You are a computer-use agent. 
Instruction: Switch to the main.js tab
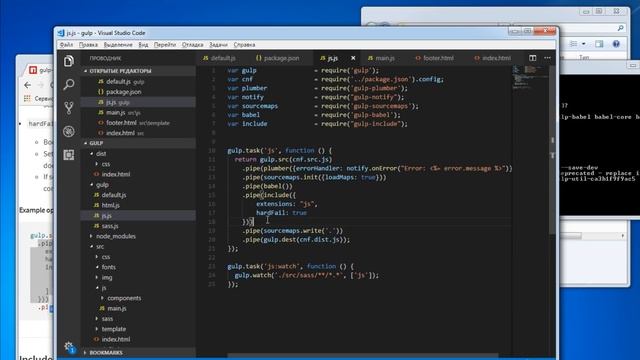[381, 58]
